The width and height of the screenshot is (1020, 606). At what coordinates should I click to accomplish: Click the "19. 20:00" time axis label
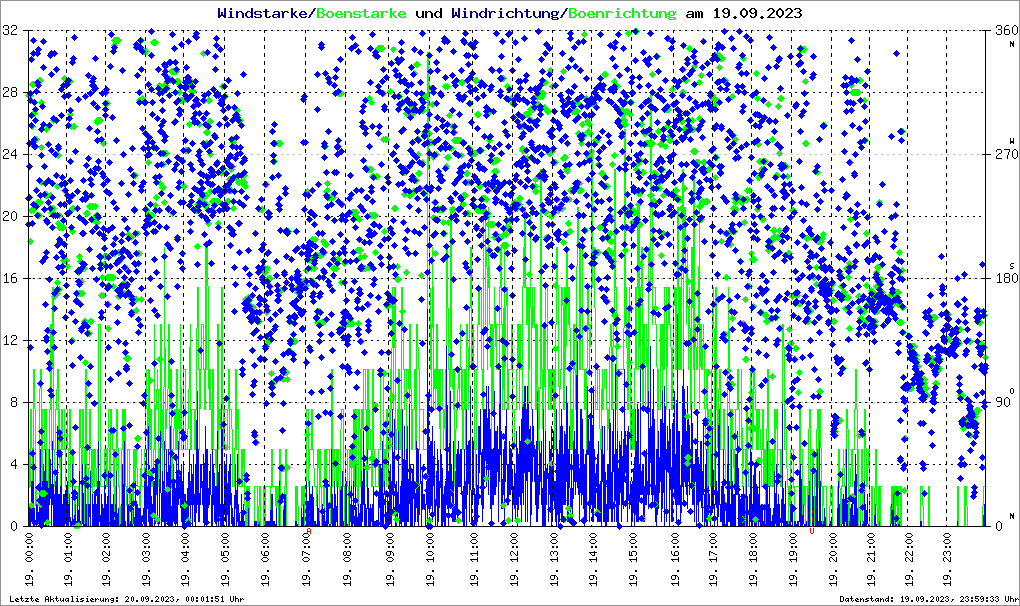pyautogui.click(x=833, y=560)
